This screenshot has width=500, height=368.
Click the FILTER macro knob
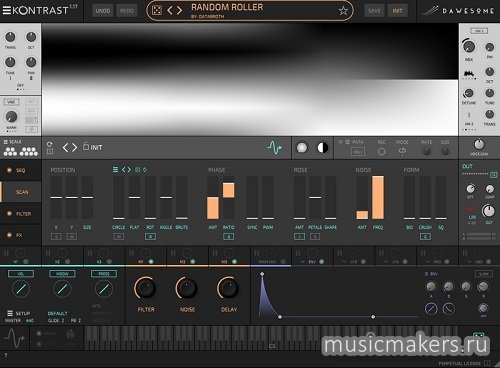[x=145, y=288]
